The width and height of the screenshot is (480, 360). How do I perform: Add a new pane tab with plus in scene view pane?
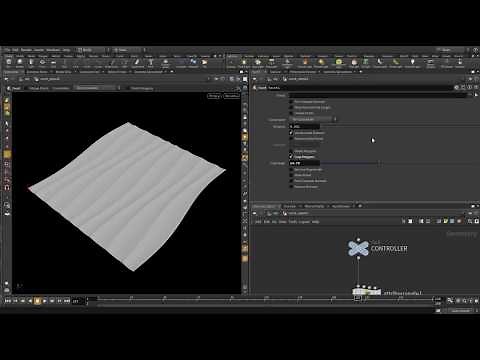click(x=172, y=72)
